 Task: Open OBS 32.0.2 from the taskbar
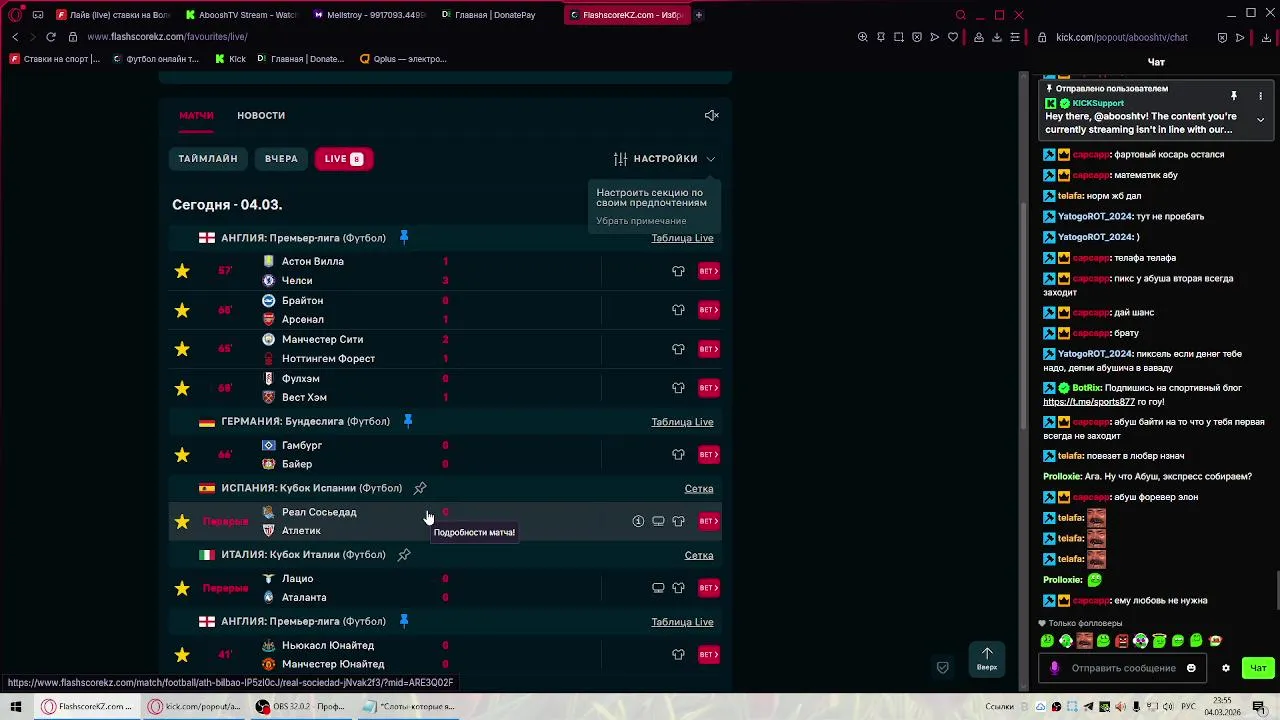pyautogui.click(x=300, y=706)
